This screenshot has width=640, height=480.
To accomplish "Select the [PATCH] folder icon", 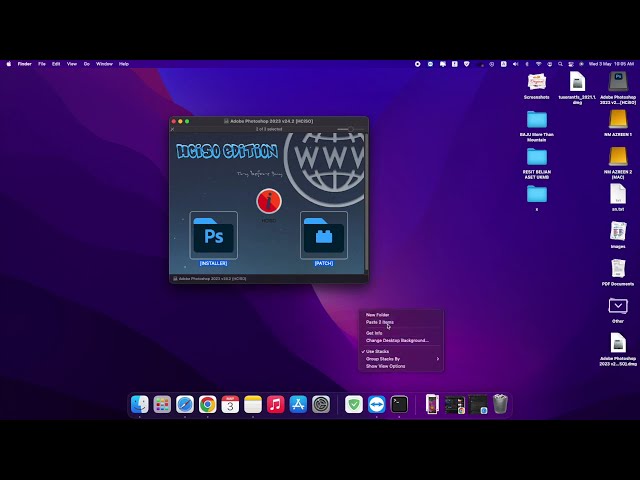I will [x=324, y=235].
